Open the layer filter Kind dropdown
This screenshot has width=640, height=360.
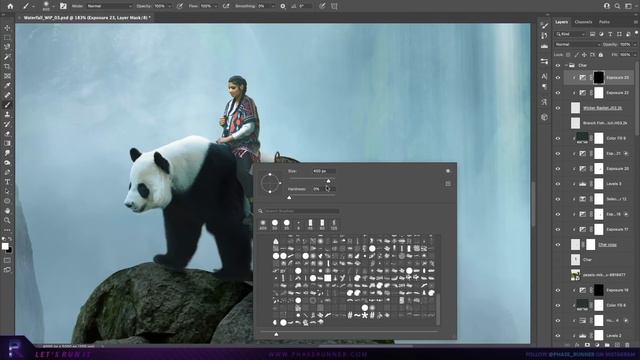coord(571,34)
